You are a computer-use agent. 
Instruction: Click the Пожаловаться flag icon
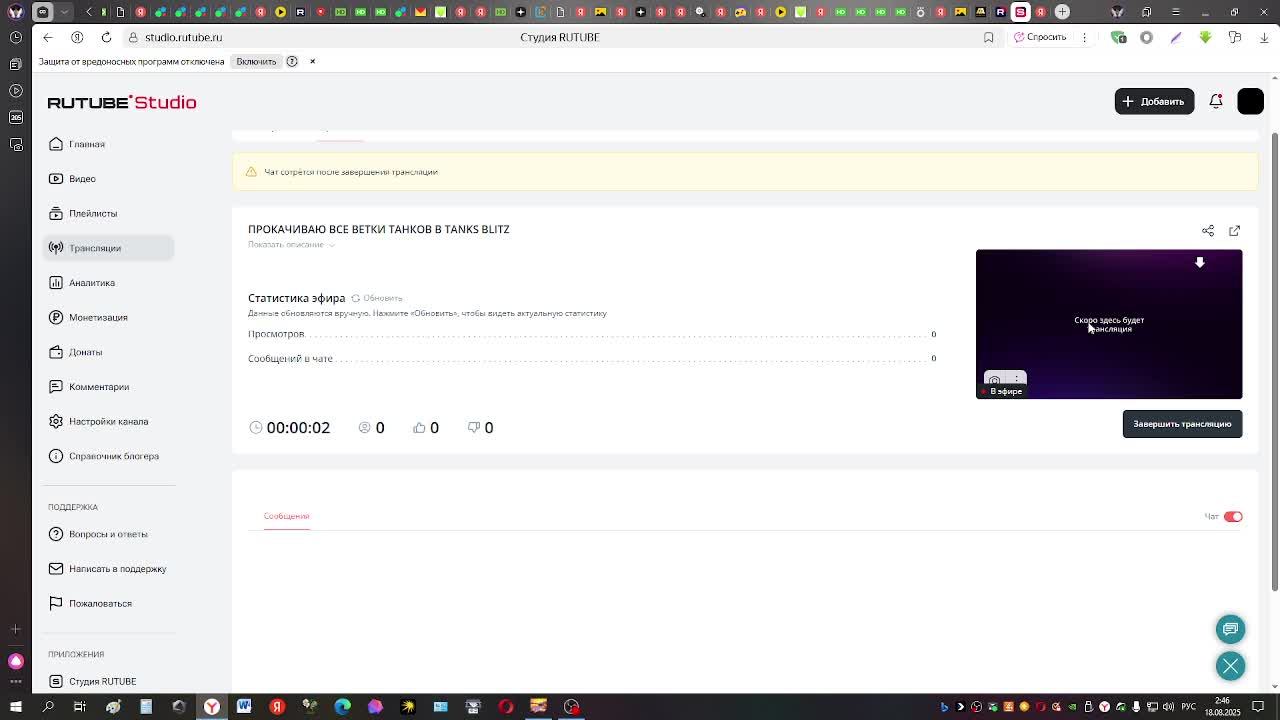point(56,603)
